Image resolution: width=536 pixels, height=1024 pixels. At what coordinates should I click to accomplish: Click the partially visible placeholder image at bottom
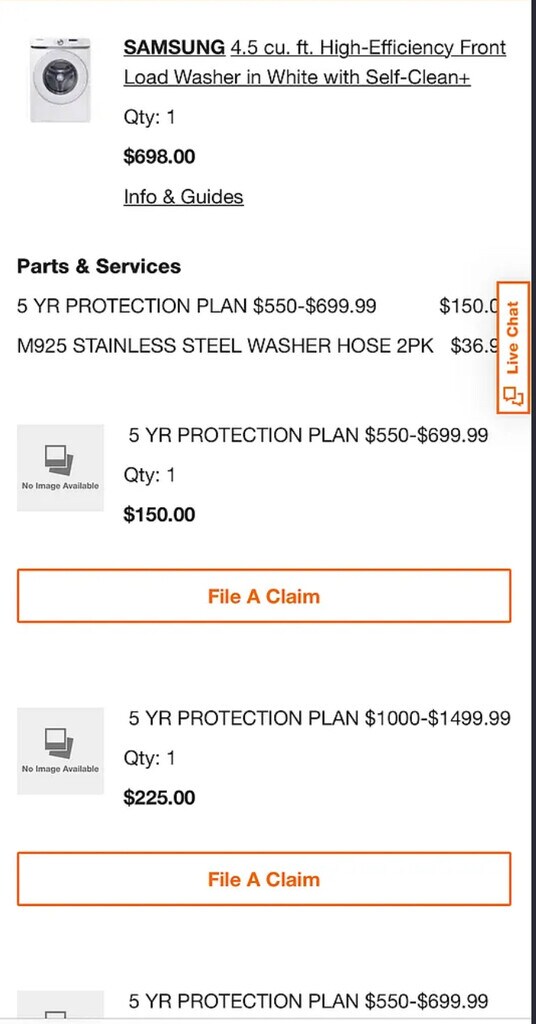click(60, 1004)
